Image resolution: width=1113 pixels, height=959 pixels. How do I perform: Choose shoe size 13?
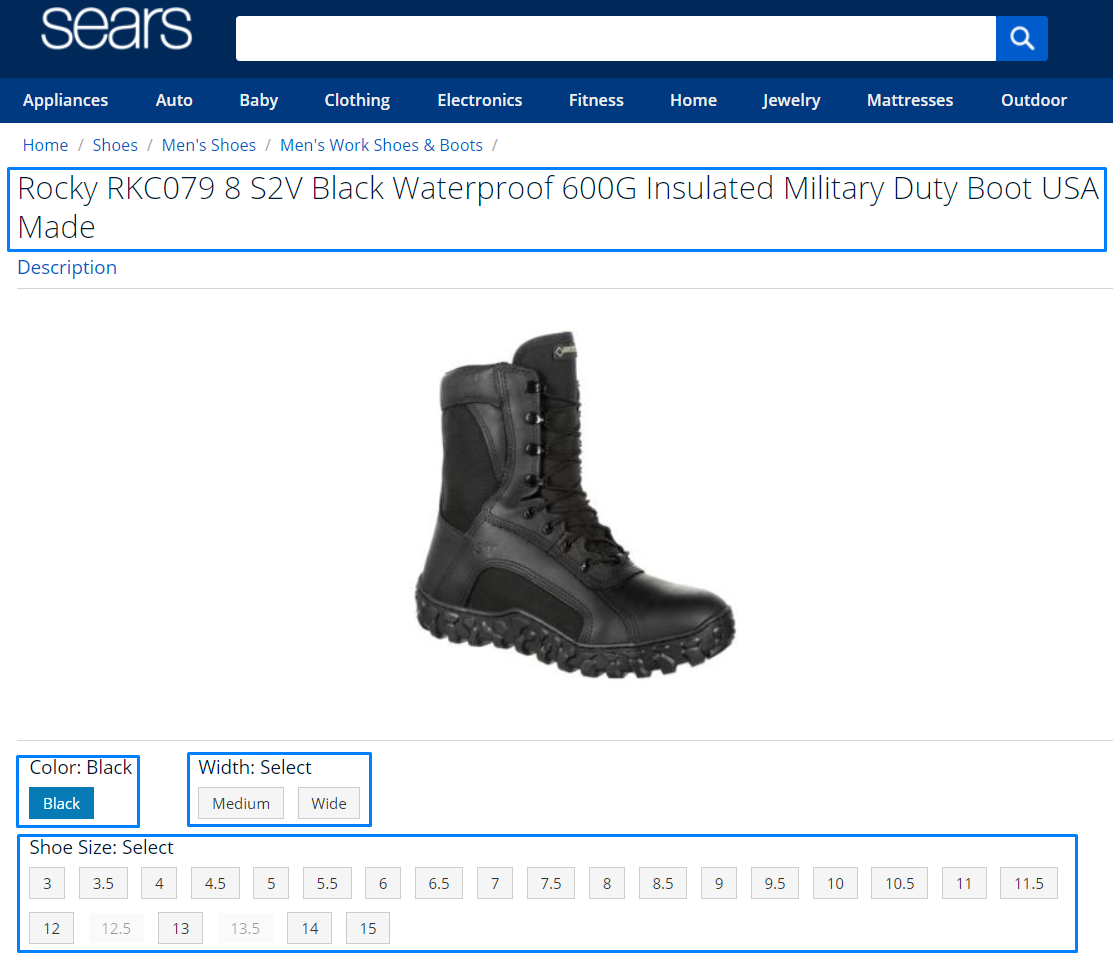[181, 928]
